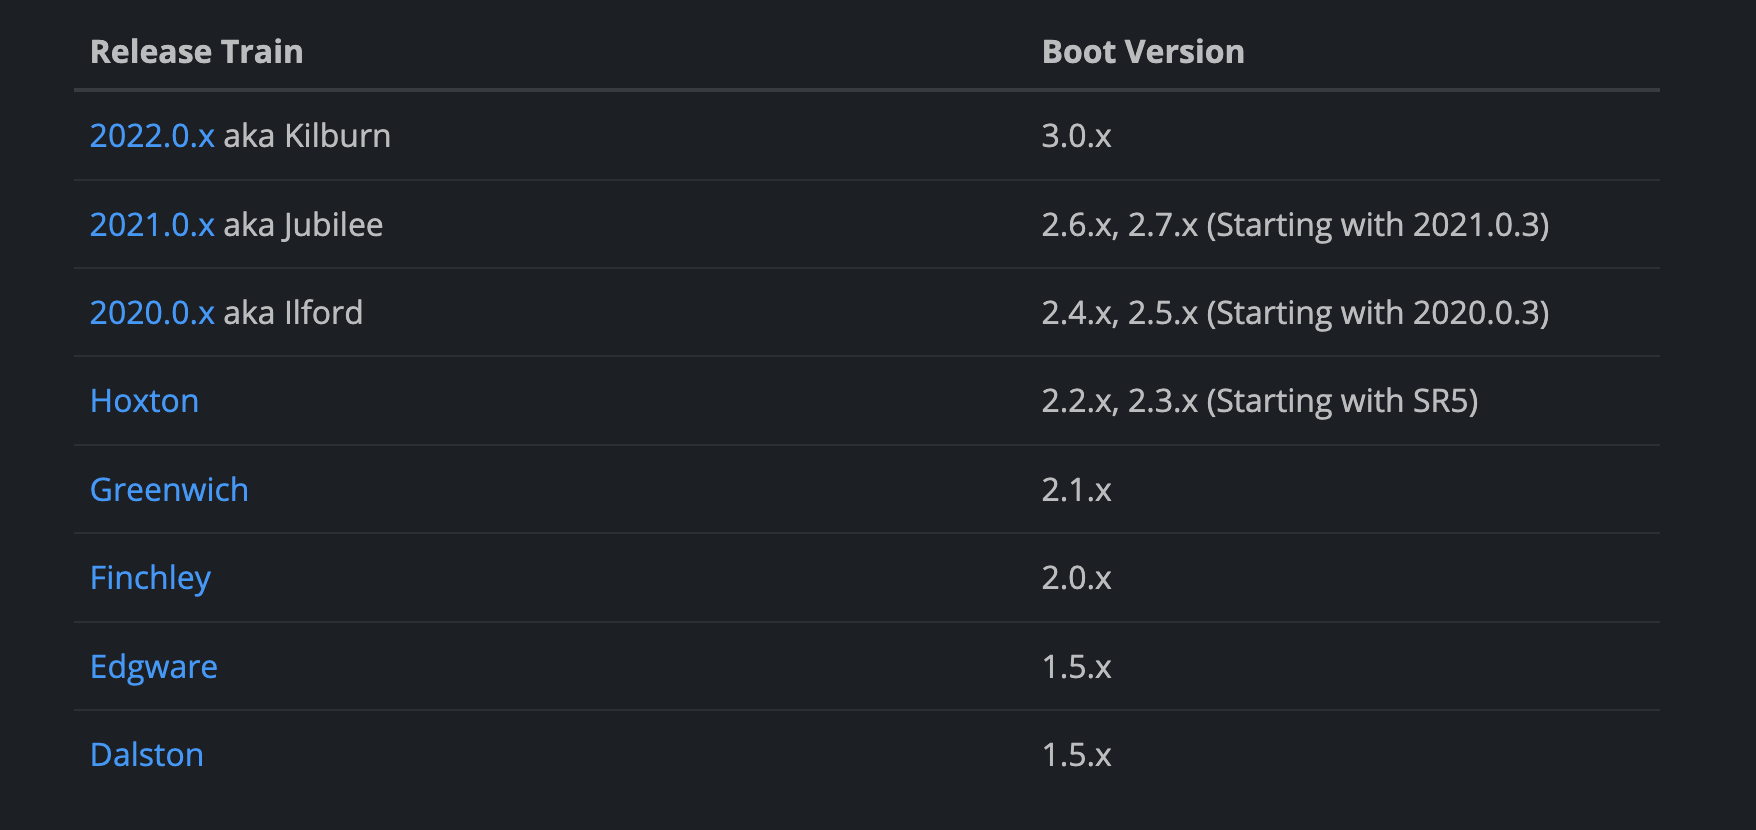Viewport: 1756px width, 830px height.
Task: Open the 2022.0.x release train link
Action: 152,136
